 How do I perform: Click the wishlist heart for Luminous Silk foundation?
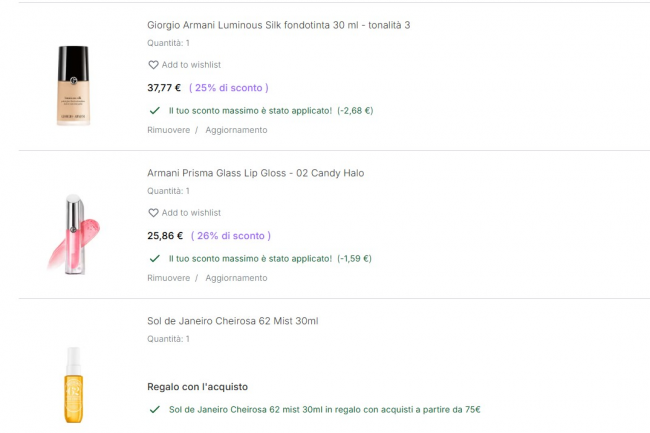(x=153, y=65)
